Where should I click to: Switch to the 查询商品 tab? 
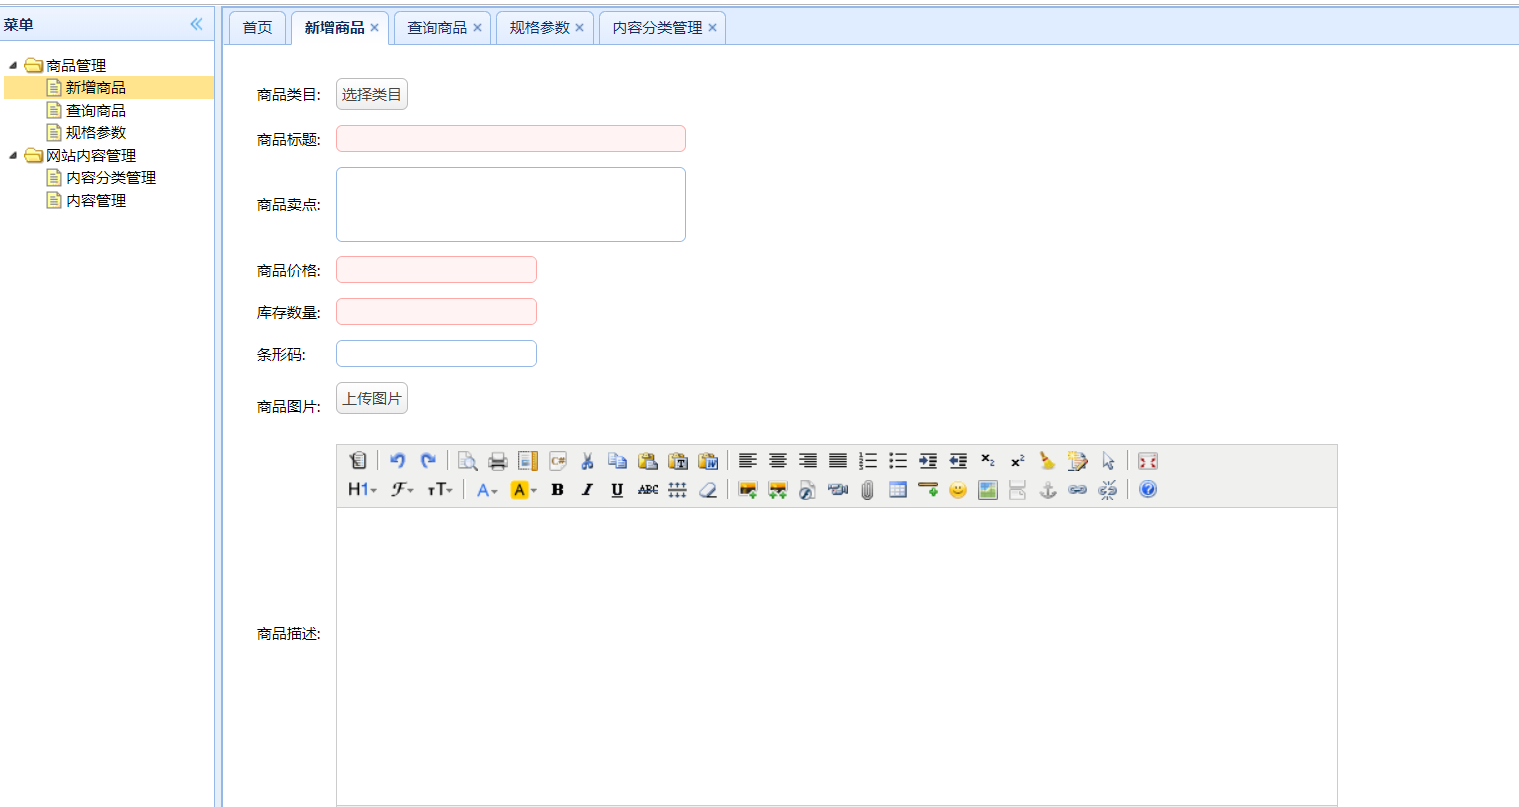point(436,27)
